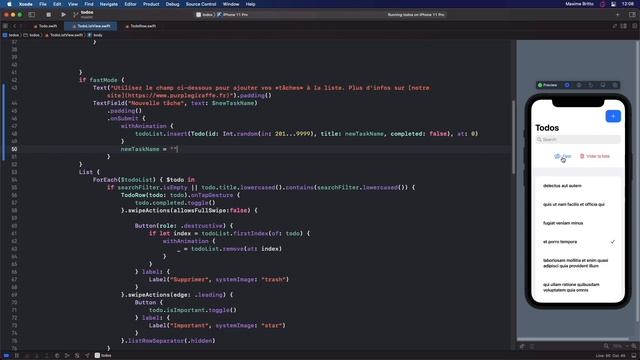The width and height of the screenshot is (640, 360).
Task: Zoom in the preview canvas
Action: (634, 346)
